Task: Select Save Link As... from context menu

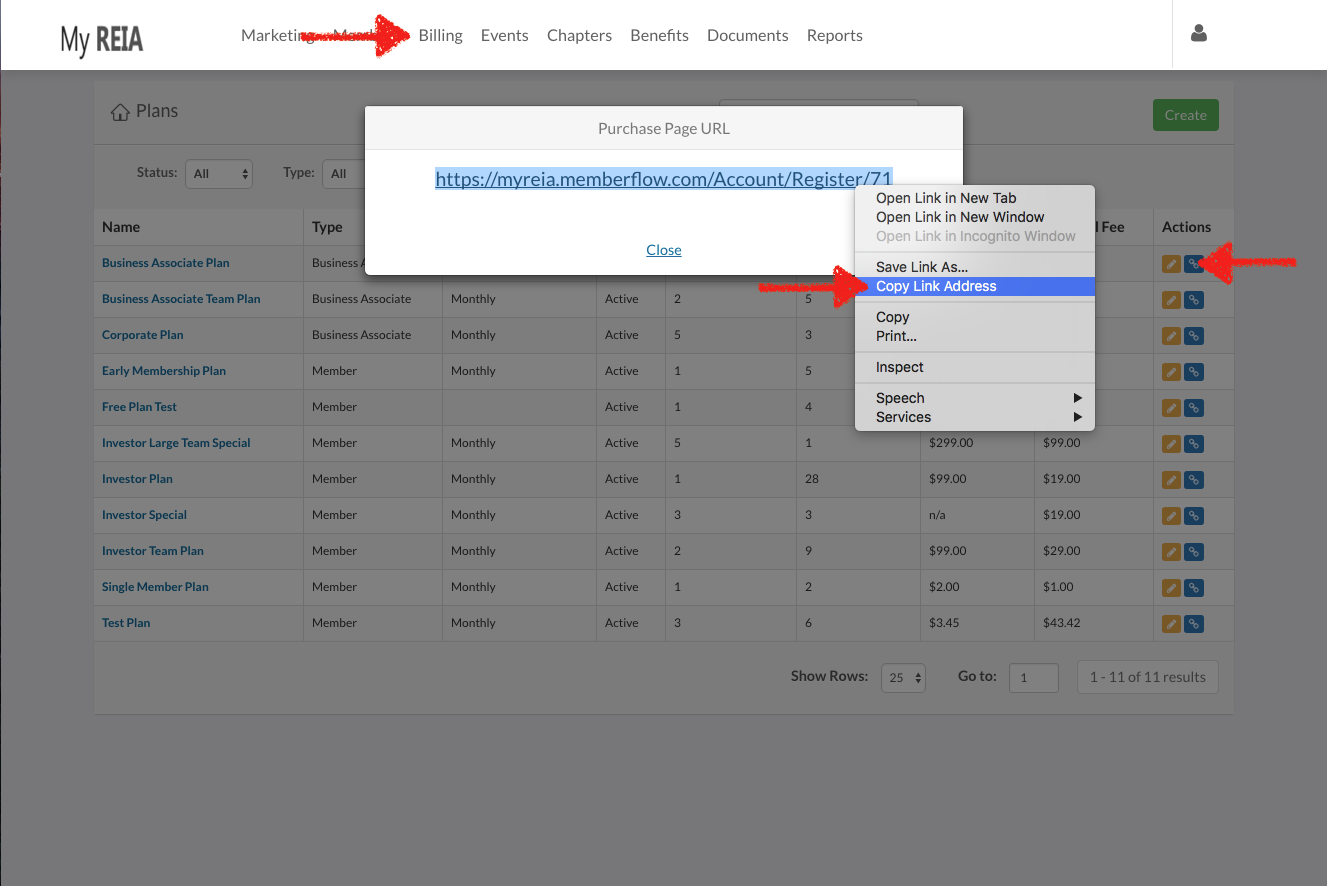Action: pos(975,267)
